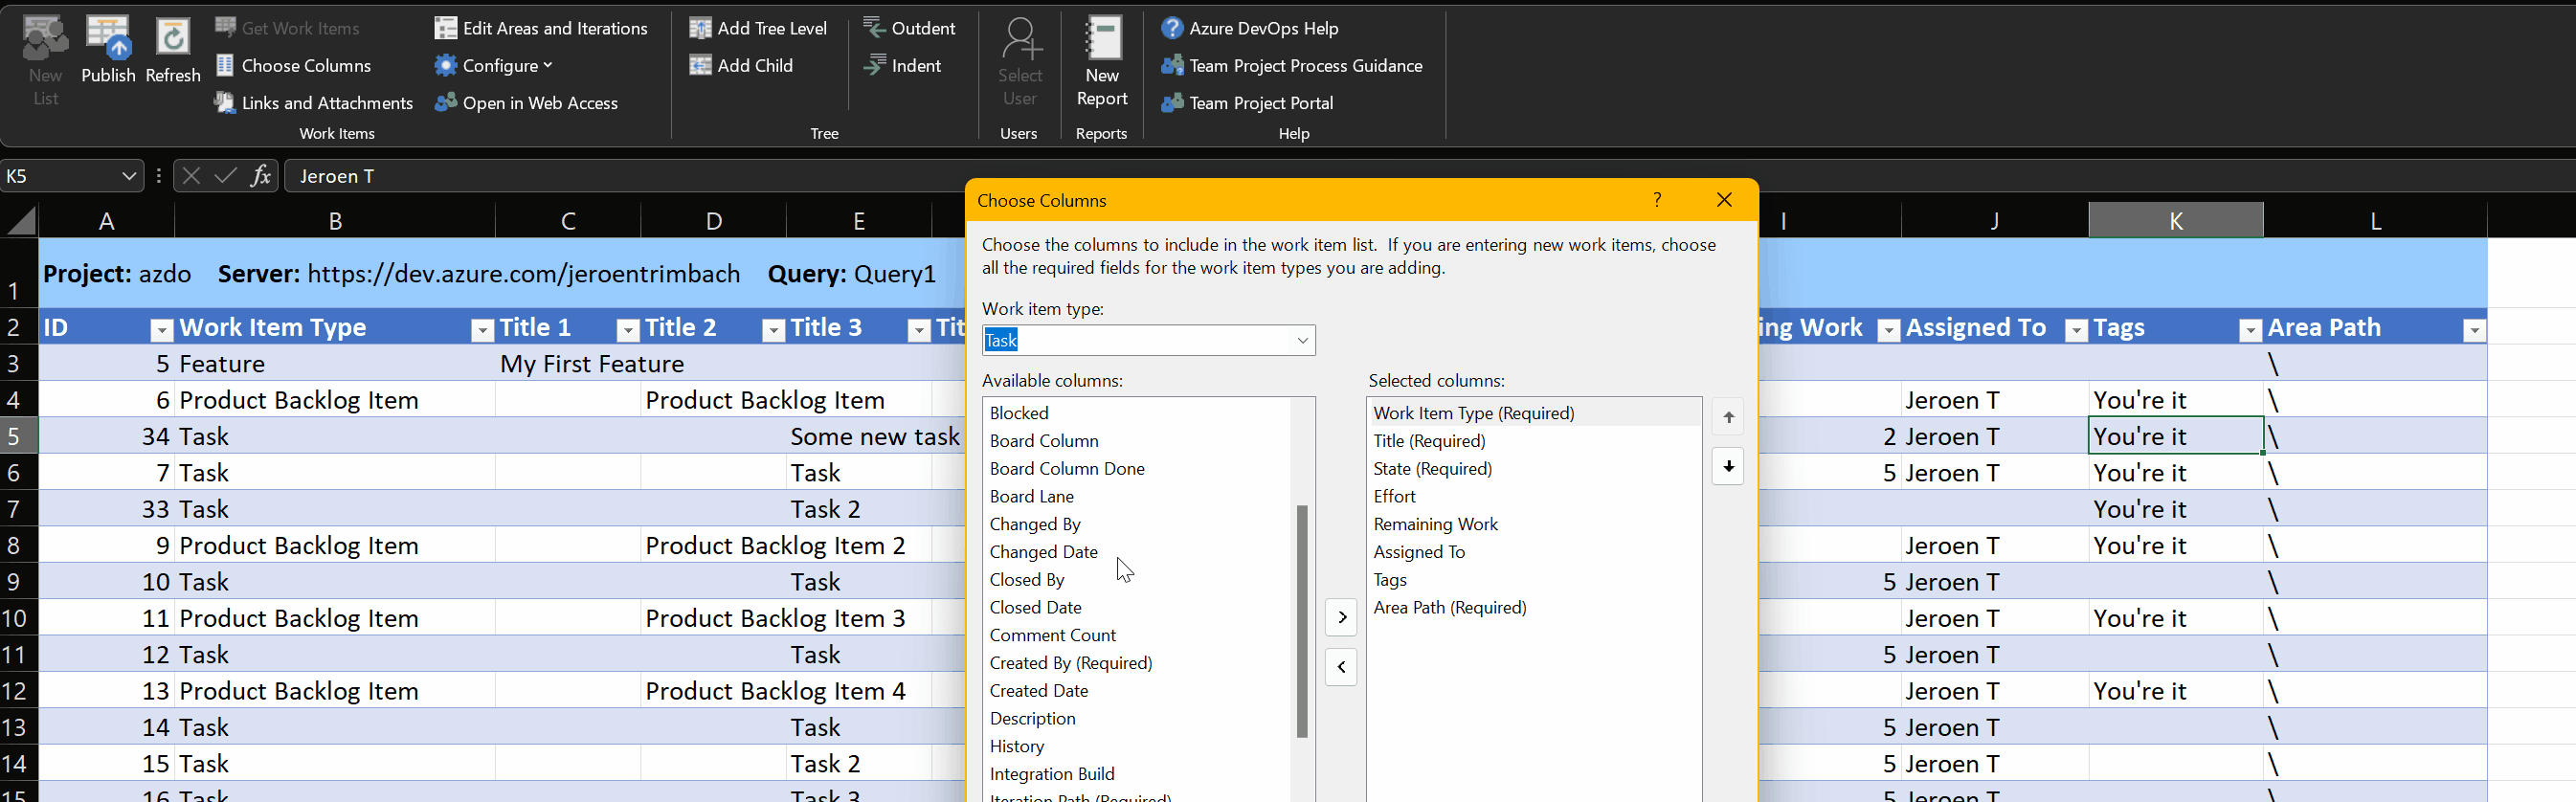Open the Name Box dropdown
The image size is (2576, 802).
point(129,176)
